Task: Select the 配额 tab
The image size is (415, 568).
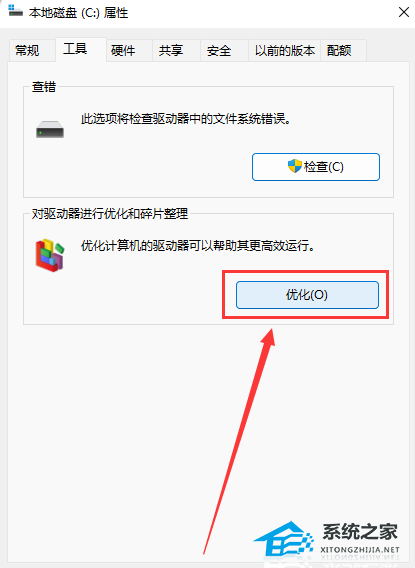Action: coord(339,50)
